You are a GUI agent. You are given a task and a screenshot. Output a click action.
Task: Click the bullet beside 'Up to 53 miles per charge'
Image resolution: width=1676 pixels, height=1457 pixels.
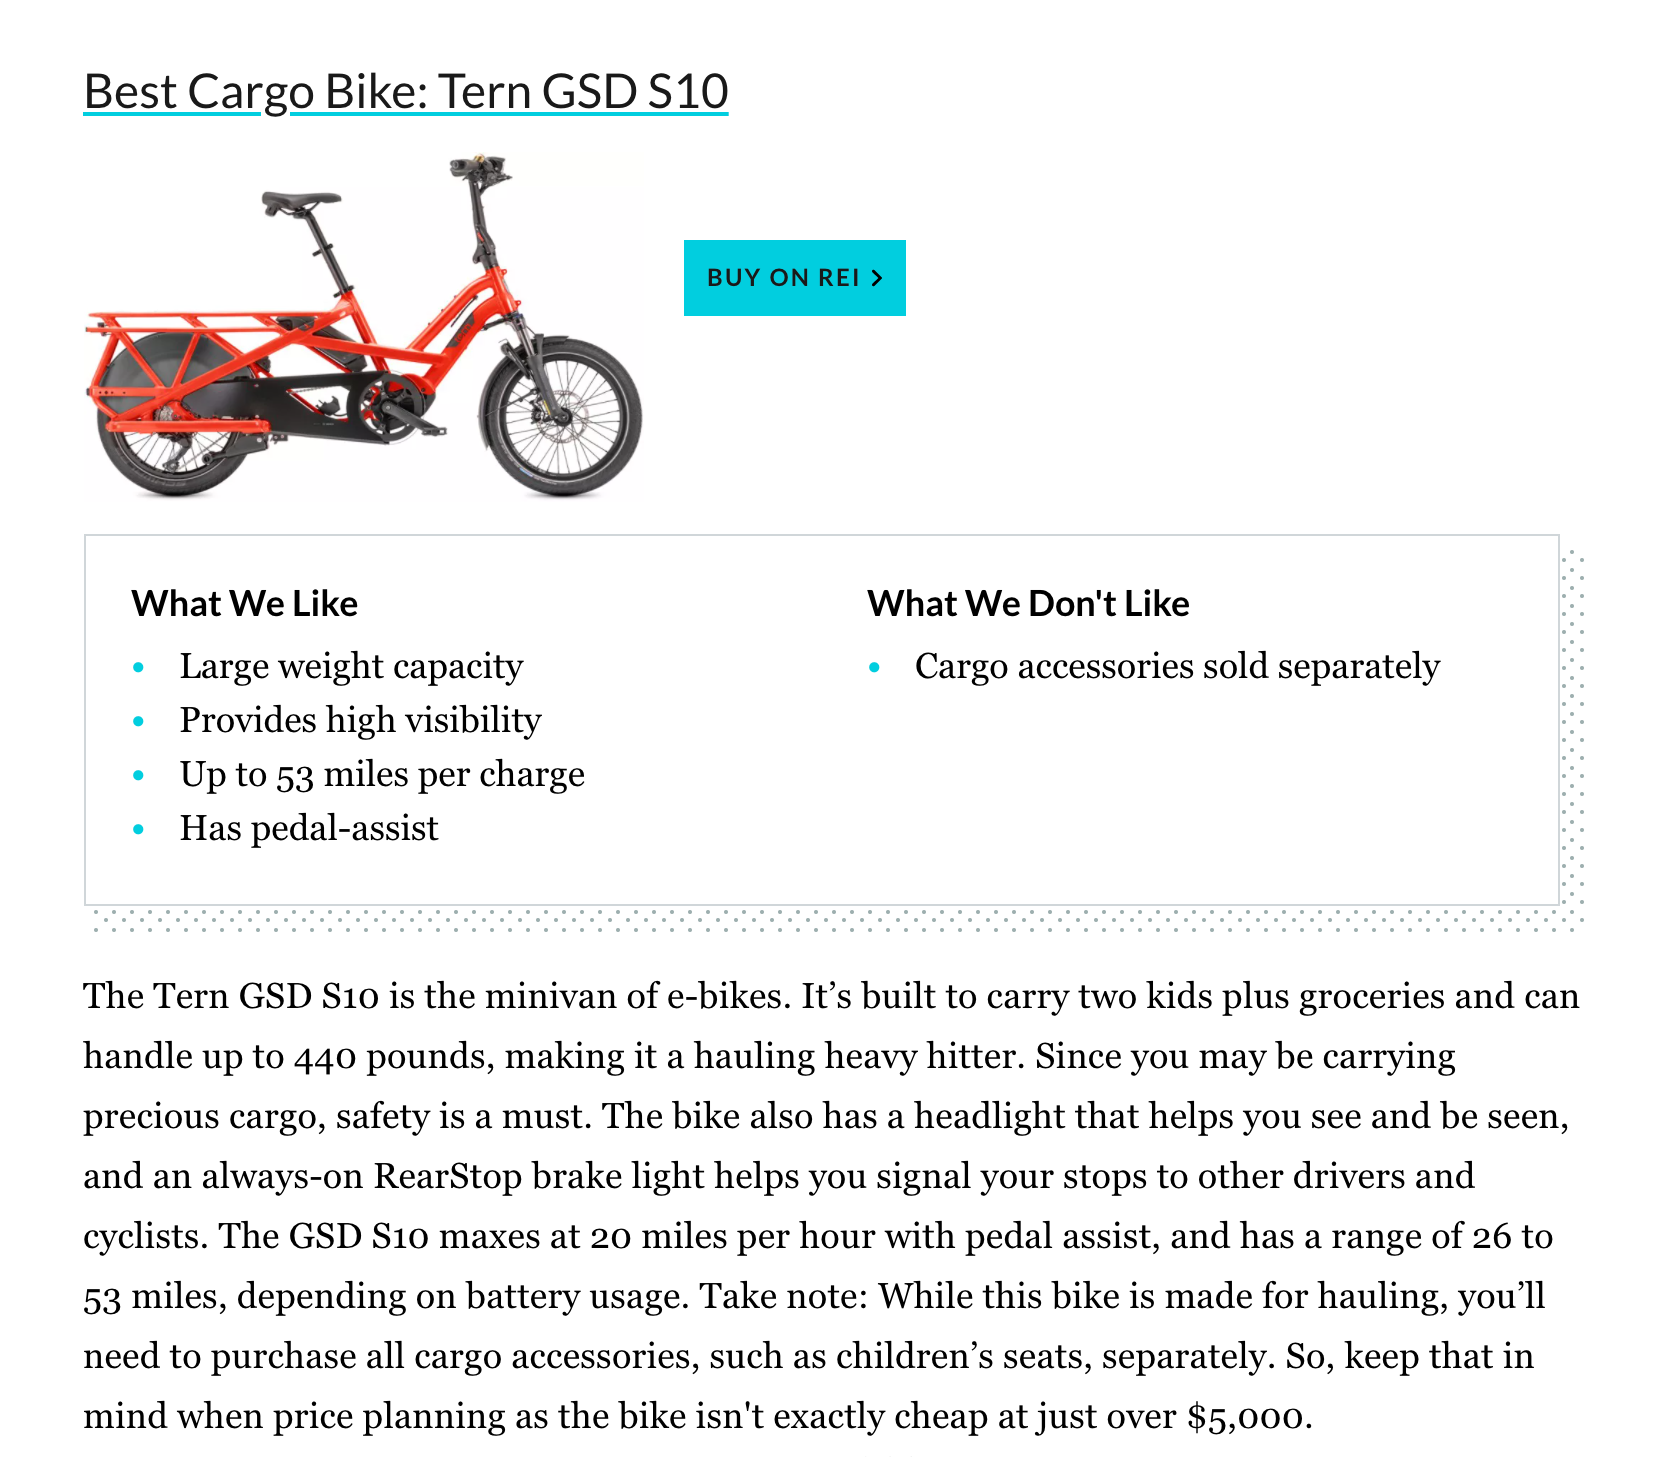pyautogui.click(x=140, y=776)
